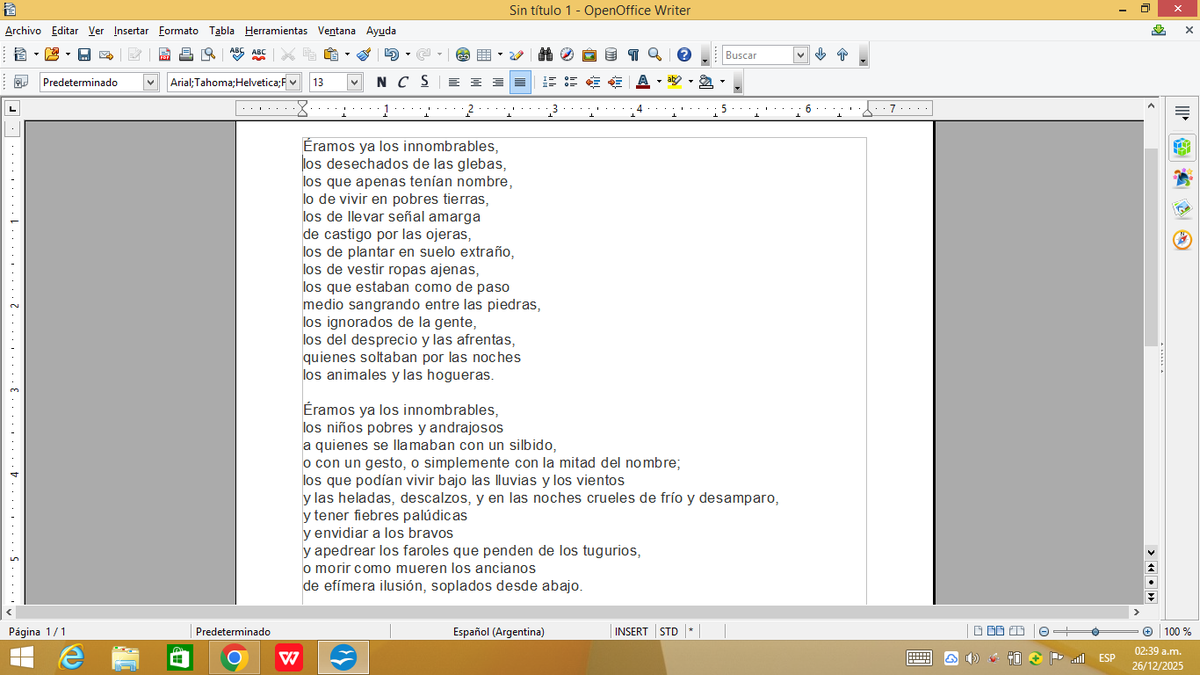Save the document with floppy icon

[85, 55]
